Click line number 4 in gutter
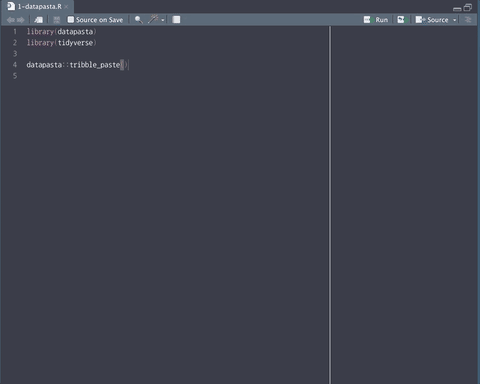 click(x=15, y=65)
